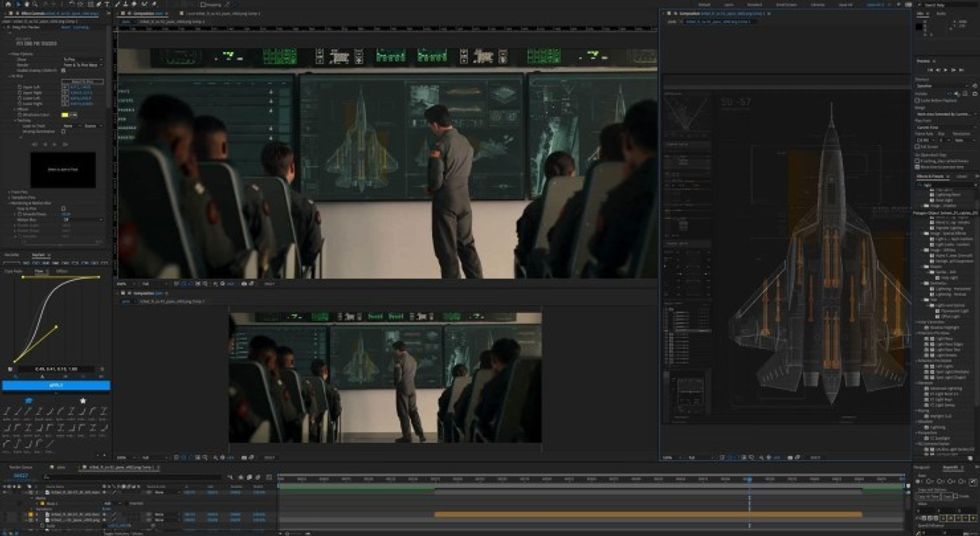Click the Reset link in Effect Controls
Viewport: 980px width, 536px height.
click(x=66, y=27)
